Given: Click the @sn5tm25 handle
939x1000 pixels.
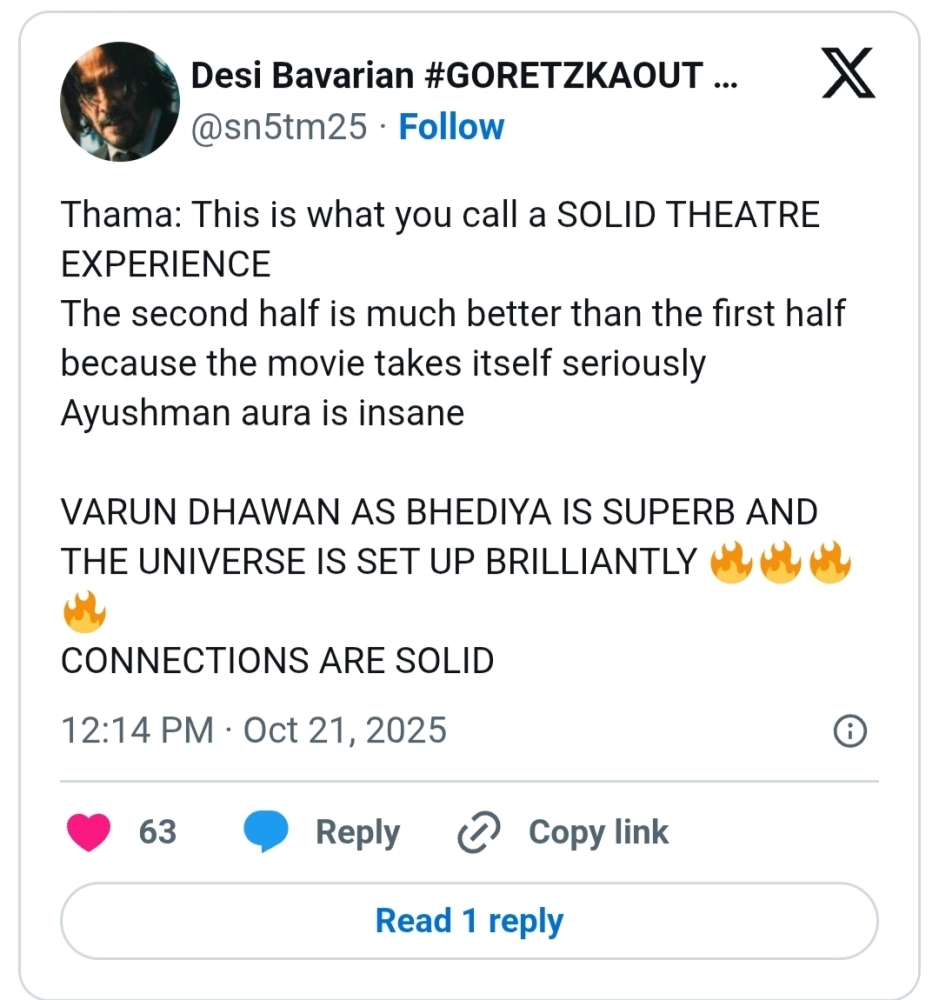Looking at the screenshot, I should click(x=279, y=127).
